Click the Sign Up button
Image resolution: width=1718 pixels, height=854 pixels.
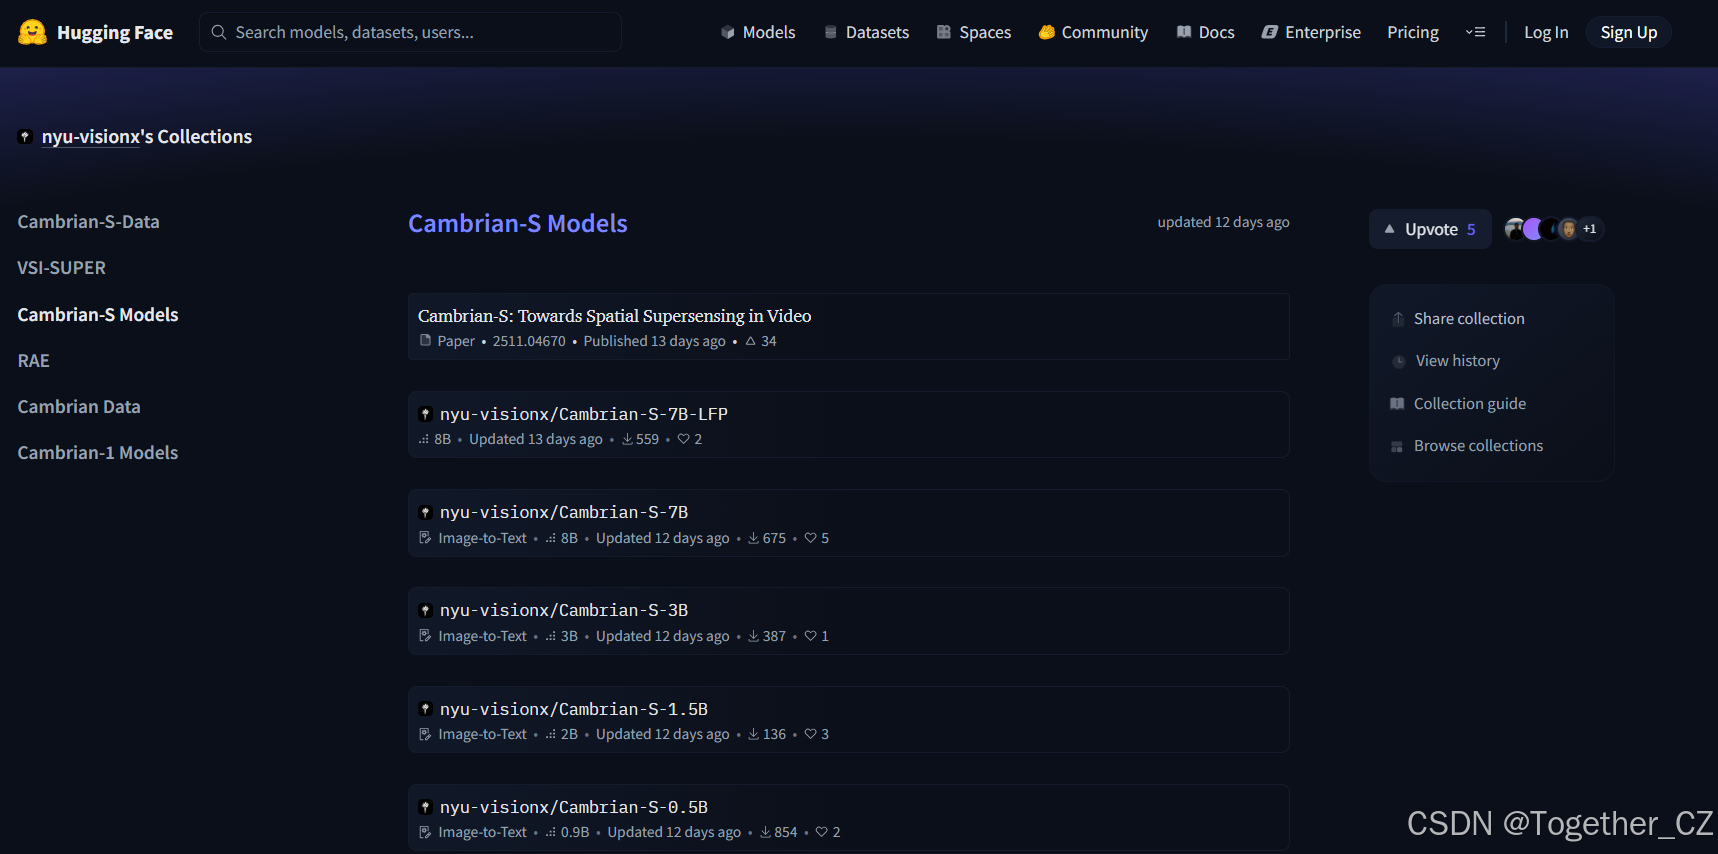pos(1629,32)
